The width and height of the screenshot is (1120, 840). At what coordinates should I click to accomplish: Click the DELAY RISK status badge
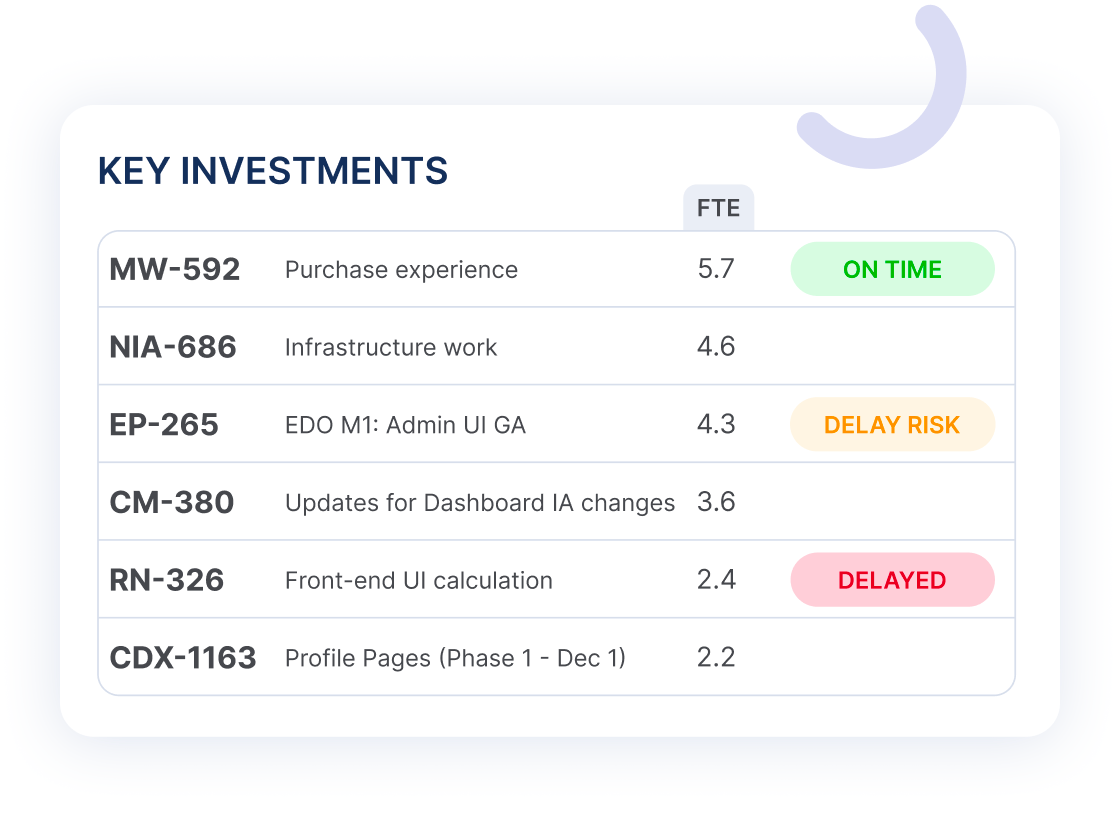892,424
